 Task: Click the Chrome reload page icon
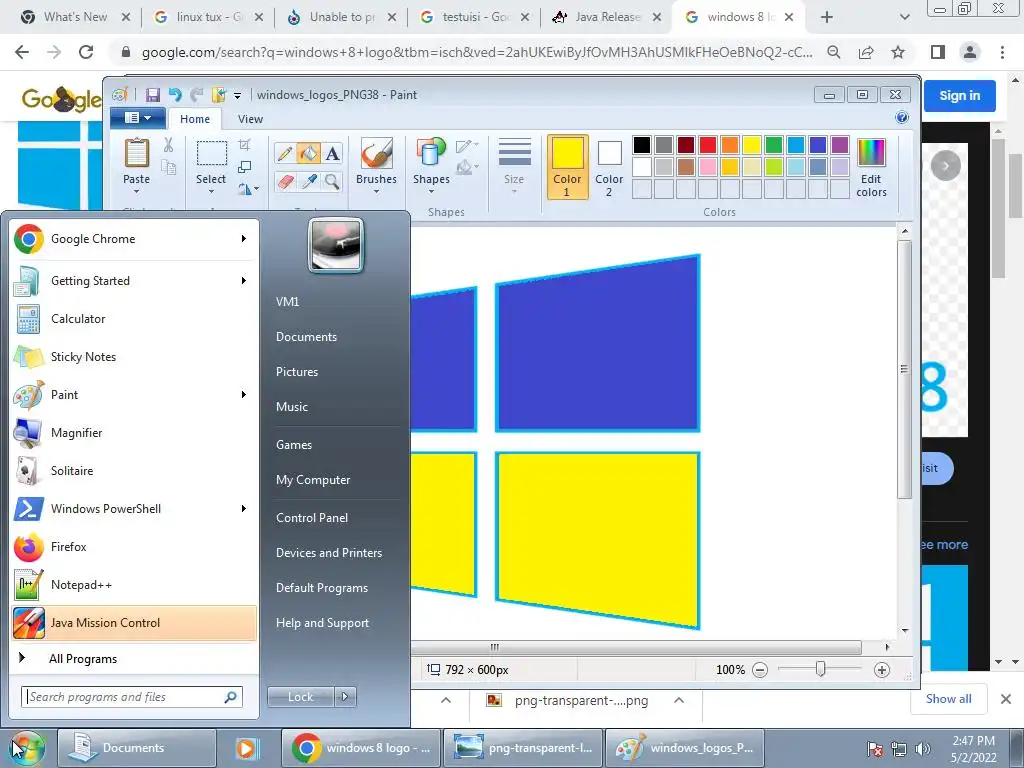pos(86,52)
